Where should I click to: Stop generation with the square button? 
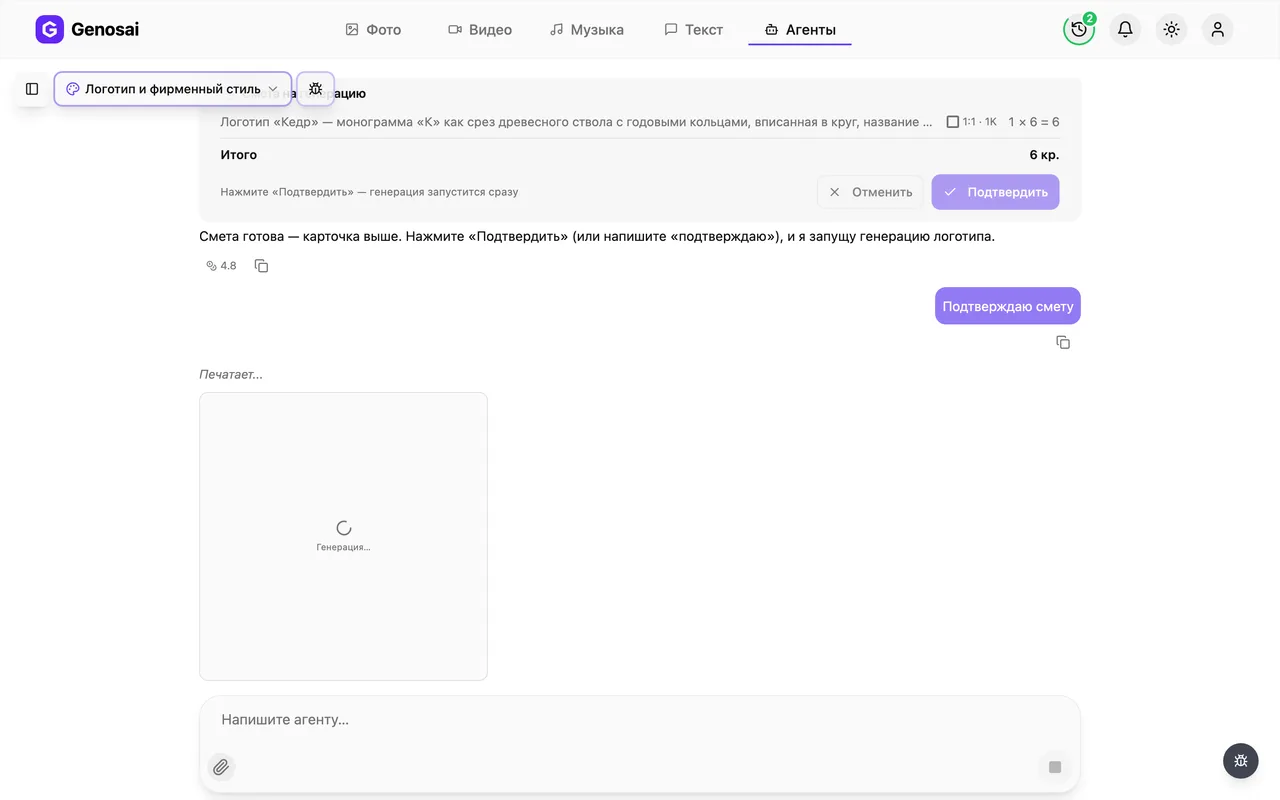point(1054,767)
